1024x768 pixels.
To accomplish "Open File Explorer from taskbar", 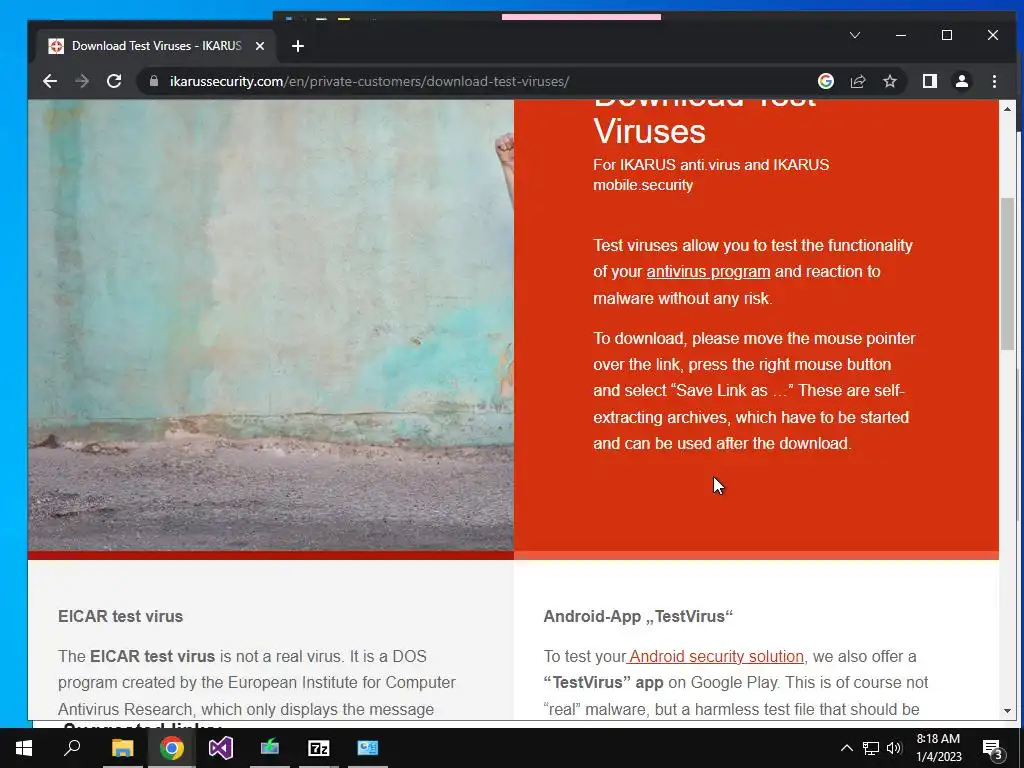I will (122, 748).
